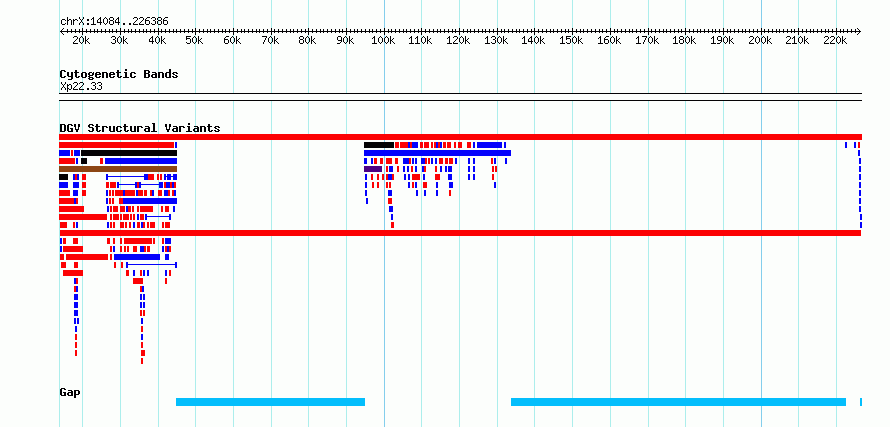This screenshot has width=890, height=427.
Task: Select the blue variant bar left of 130k
Action: click(489, 145)
